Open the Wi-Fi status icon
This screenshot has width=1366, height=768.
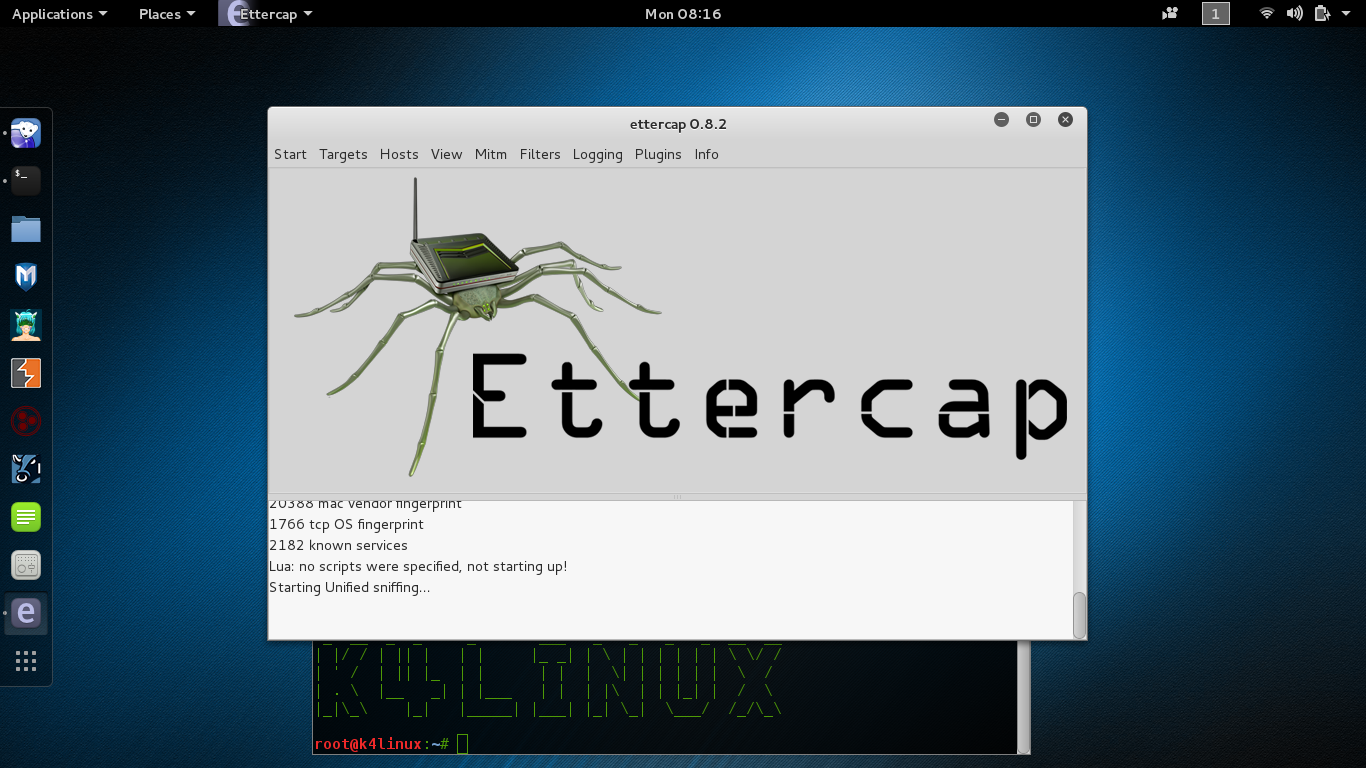point(1267,13)
